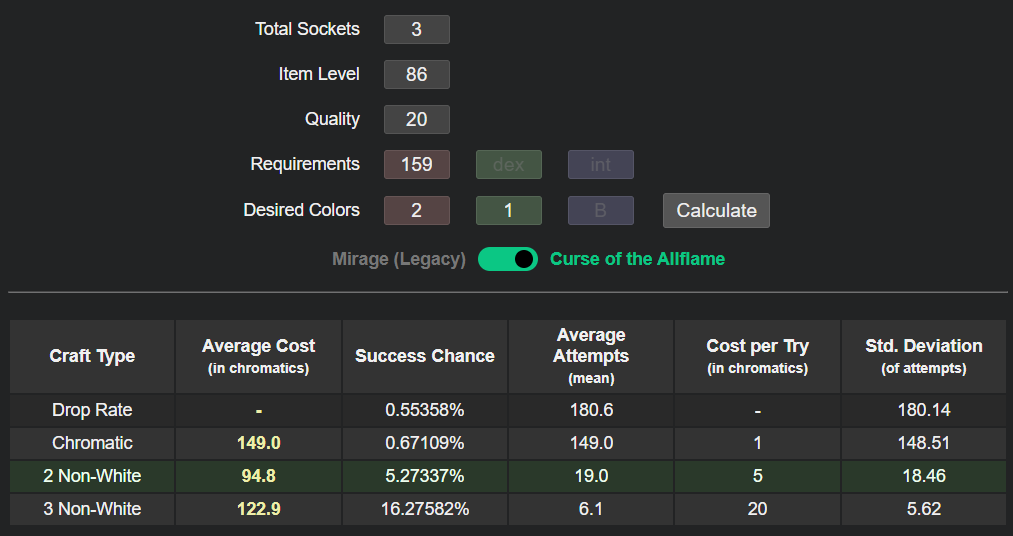Click the 122.9 average cost value
This screenshot has height=536, width=1013.
[x=258, y=509]
